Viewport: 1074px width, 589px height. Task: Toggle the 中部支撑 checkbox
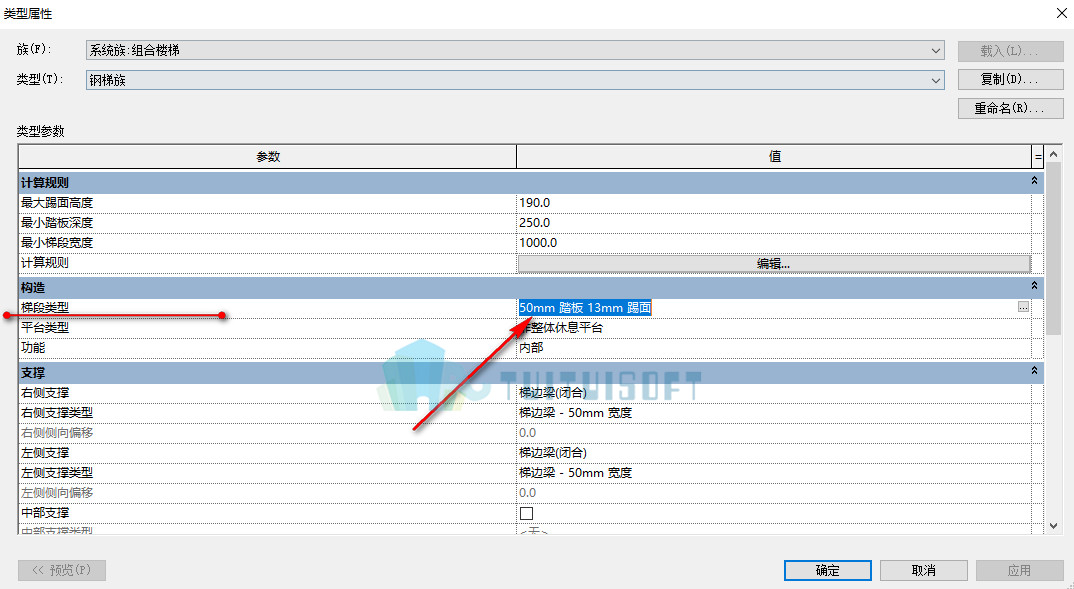tap(526, 513)
